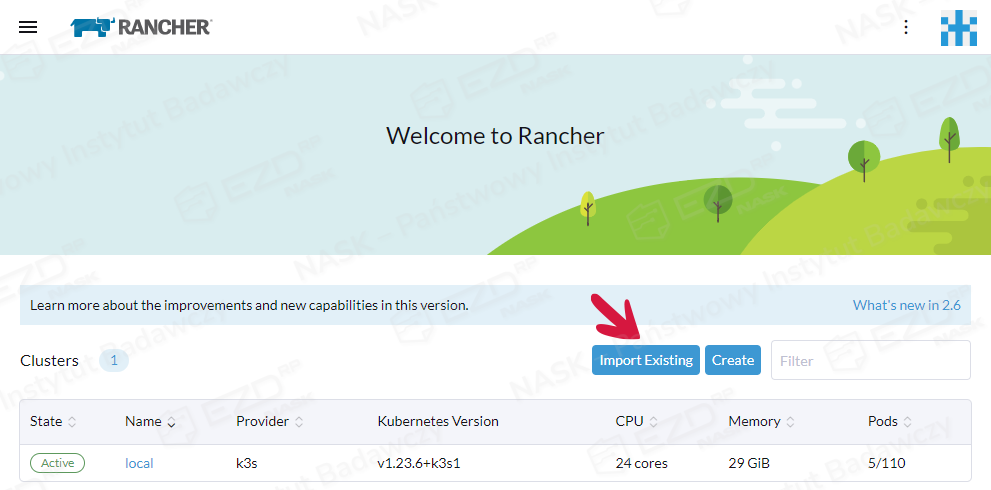Focus the Filter input field

(x=869, y=360)
